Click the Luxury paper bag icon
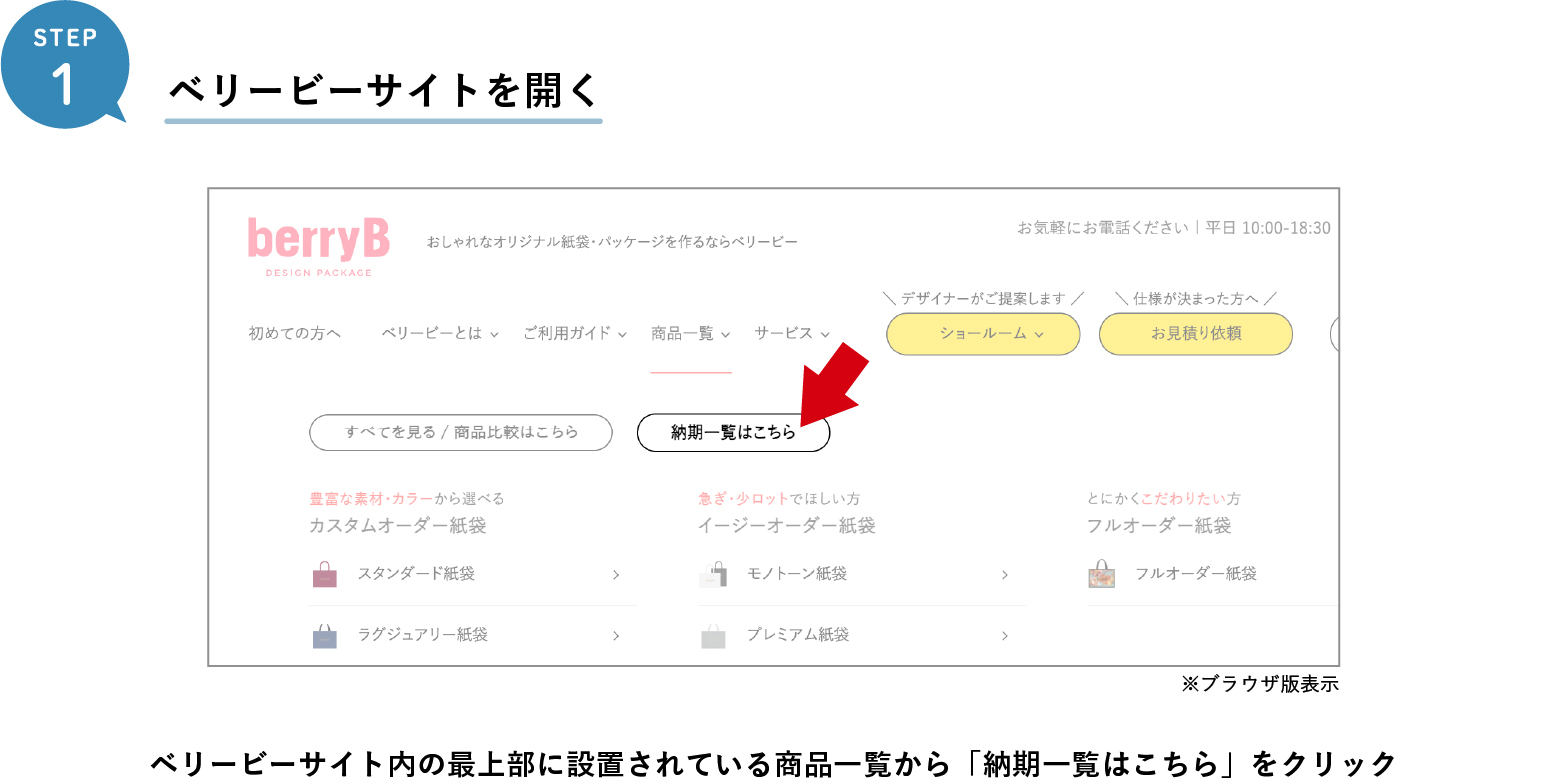 [325, 636]
